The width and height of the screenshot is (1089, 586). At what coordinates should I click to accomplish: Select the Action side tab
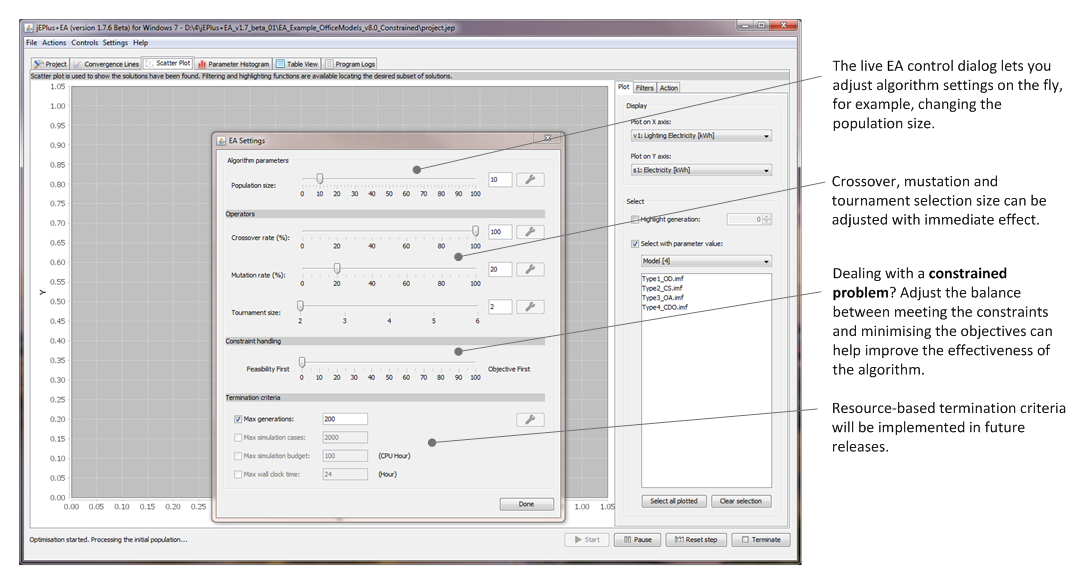click(668, 87)
